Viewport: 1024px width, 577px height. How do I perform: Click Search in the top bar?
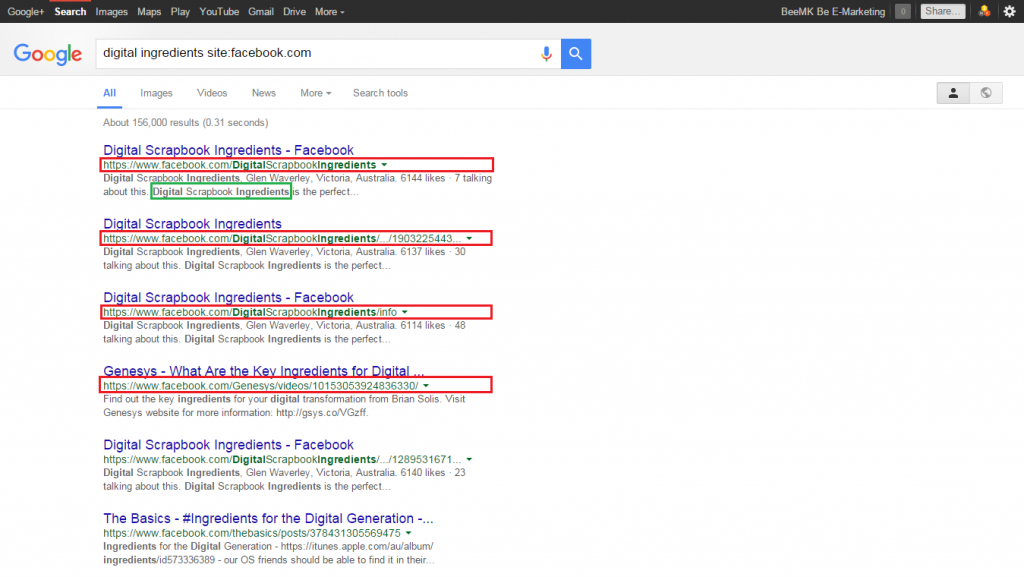point(70,12)
